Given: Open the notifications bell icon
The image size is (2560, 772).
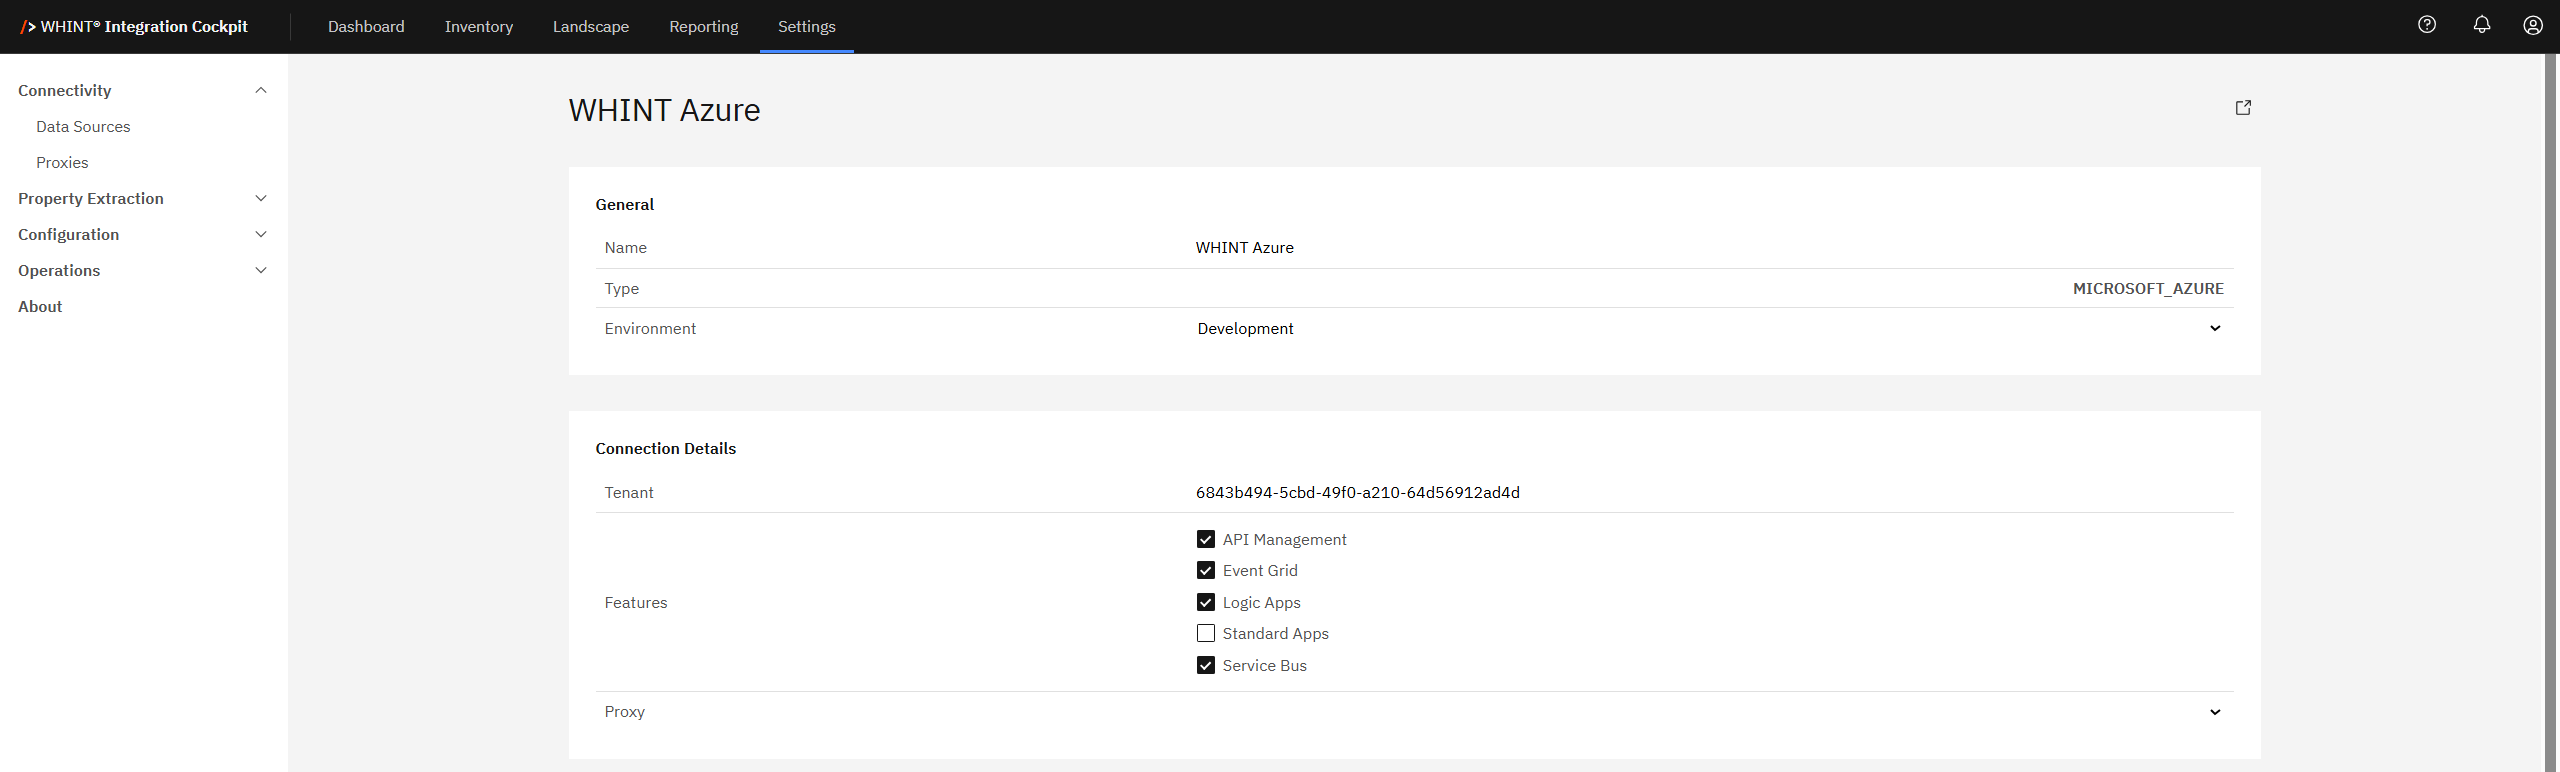Looking at the screenshot, I should 2482,25.
